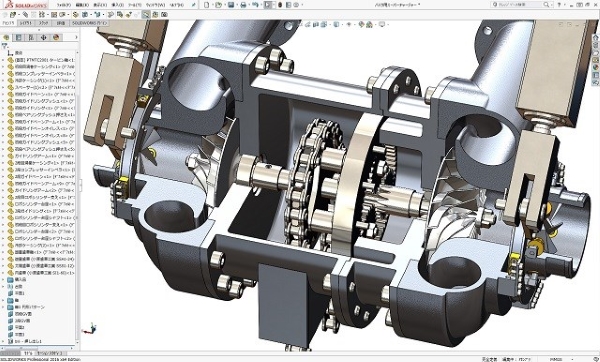Switch to the SOLIDWORKS Add-ins tab
This screenshot has width=600, height=362.
pyautogui.click(x=90, y=23)
